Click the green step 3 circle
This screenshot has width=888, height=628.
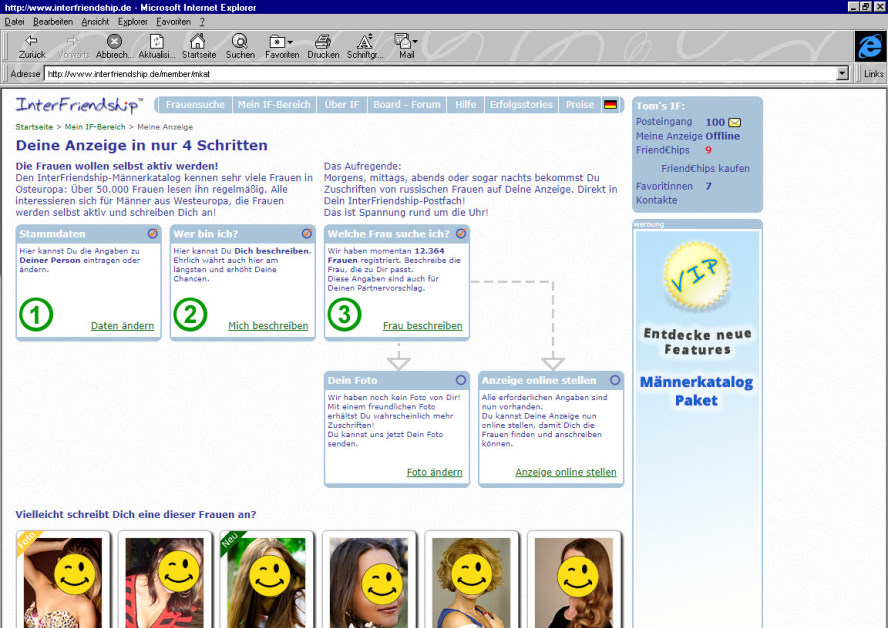coord(344,314)
